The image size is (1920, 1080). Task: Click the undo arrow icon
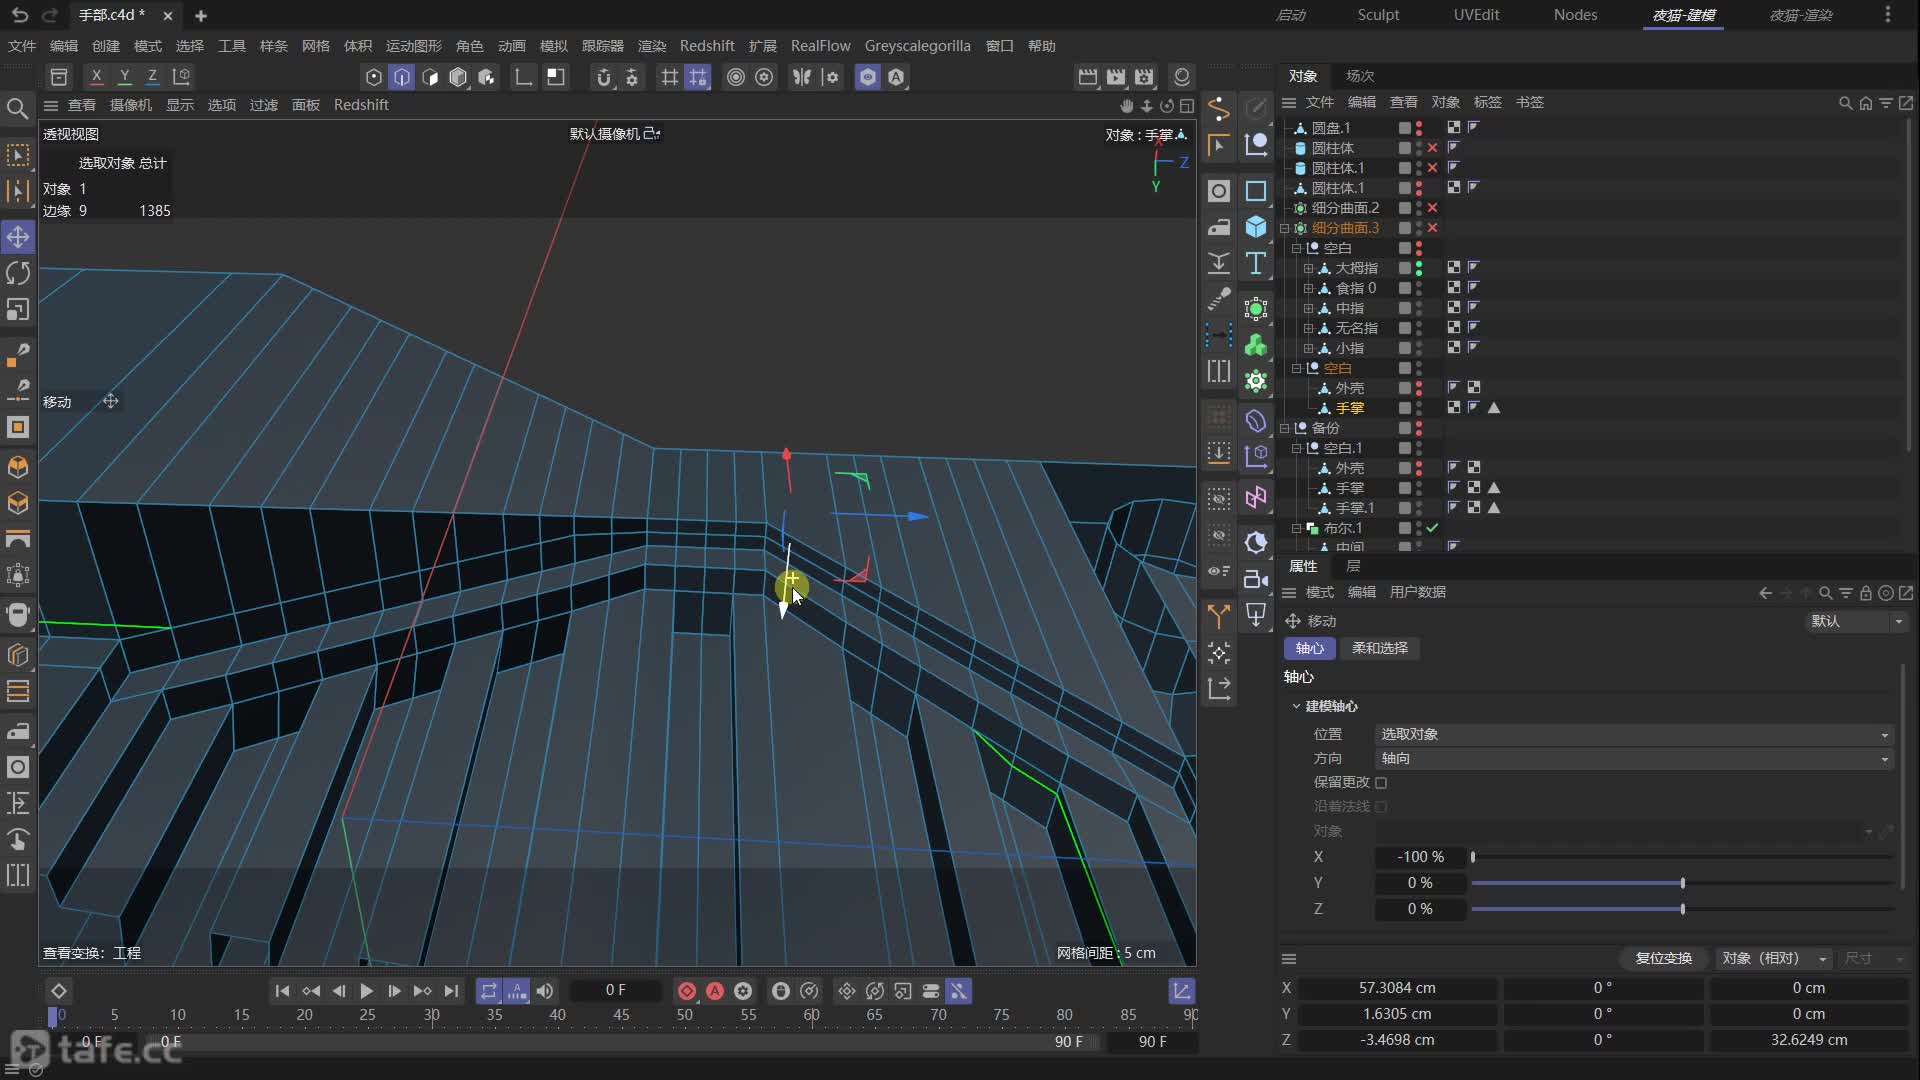(x=19, y=15)
